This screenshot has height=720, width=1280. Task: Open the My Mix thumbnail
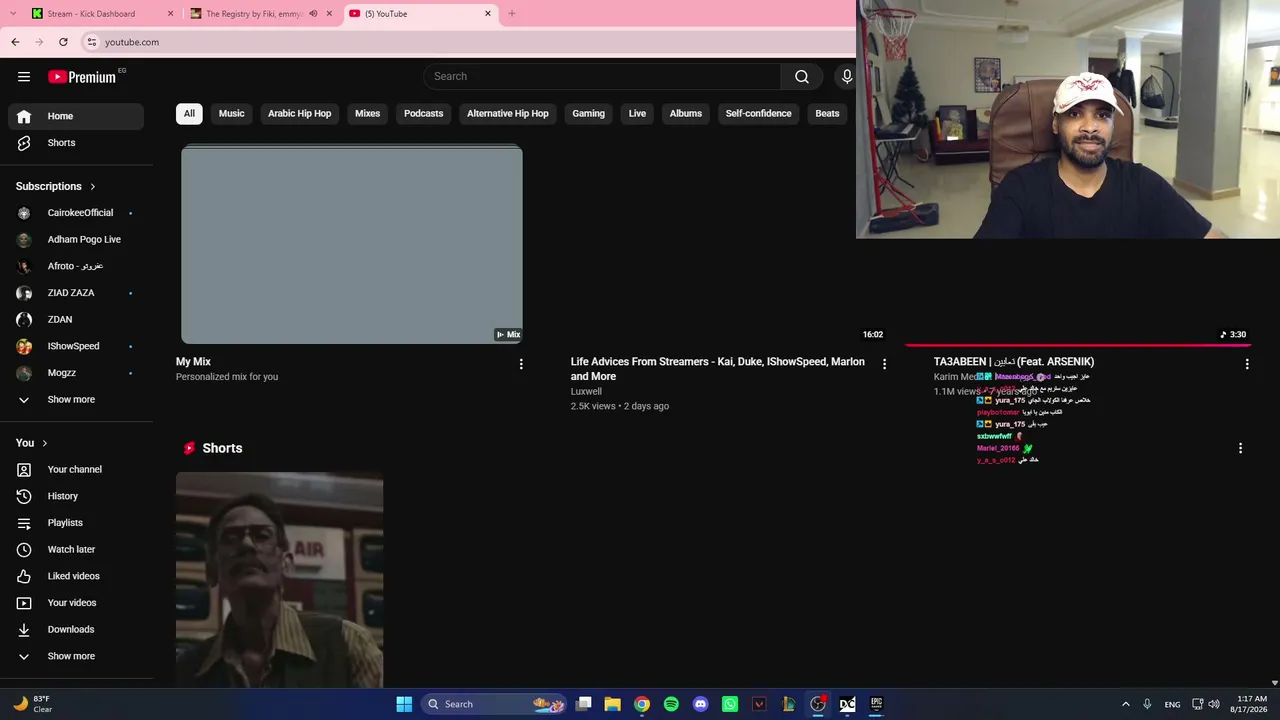coord(351,245)
